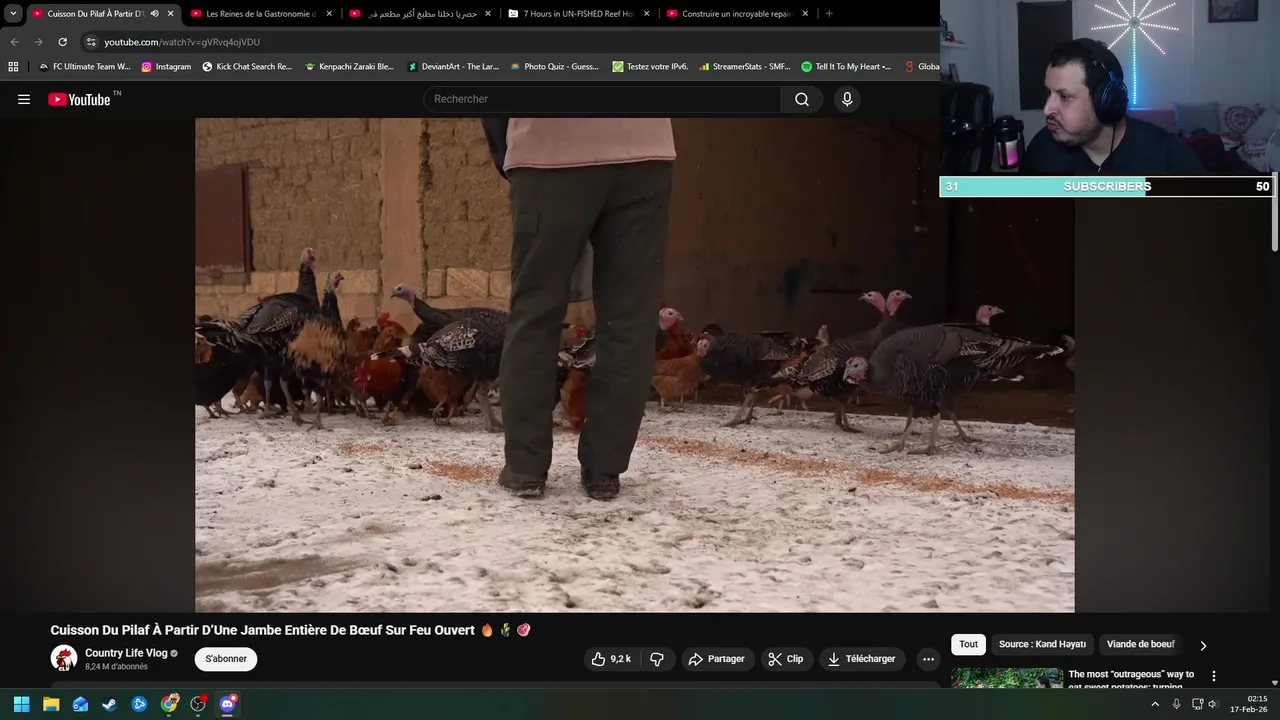
Task: Go forward in browser history
Action: (x=38, y=42)
